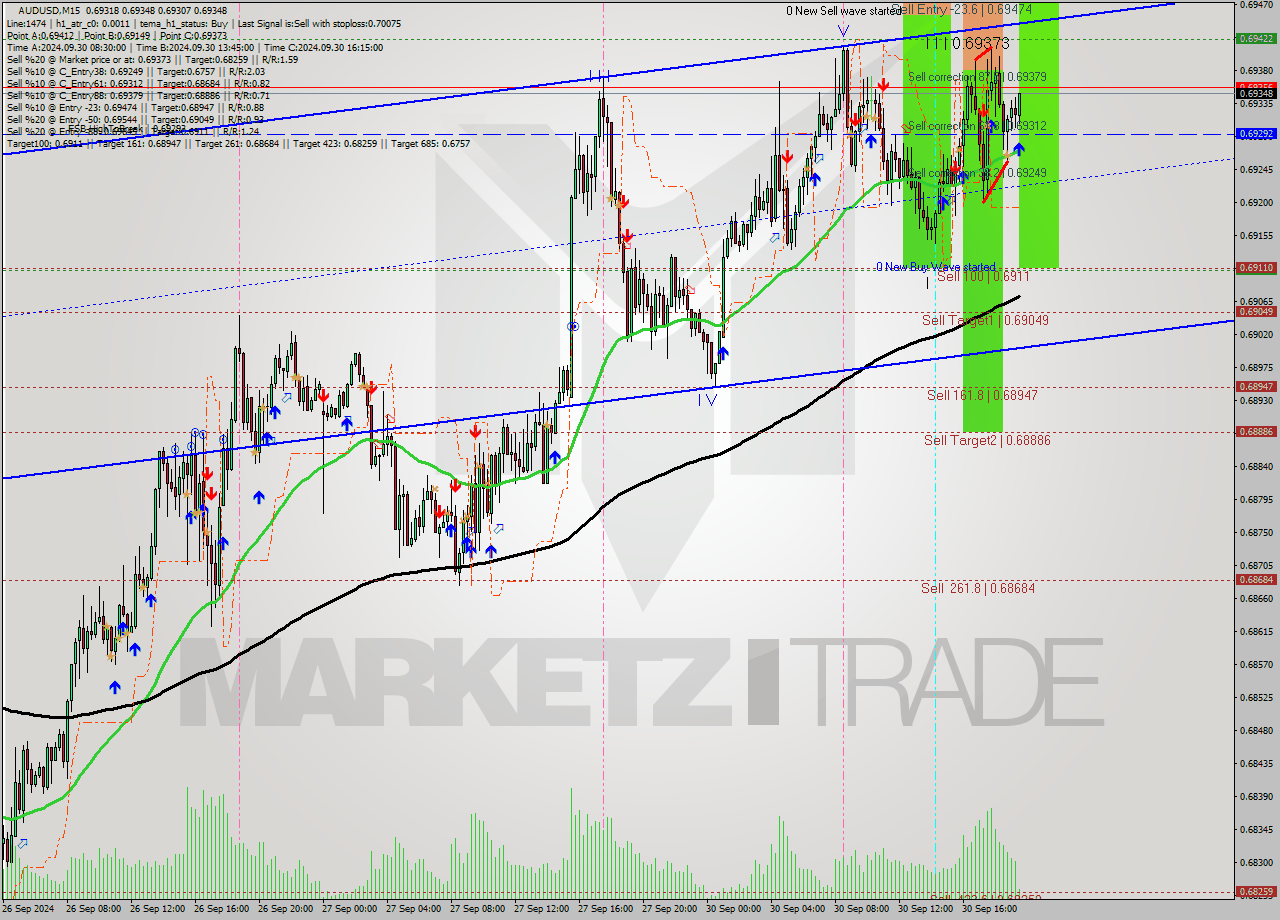Click the 0.68300 price axis value

point(1256,863)
